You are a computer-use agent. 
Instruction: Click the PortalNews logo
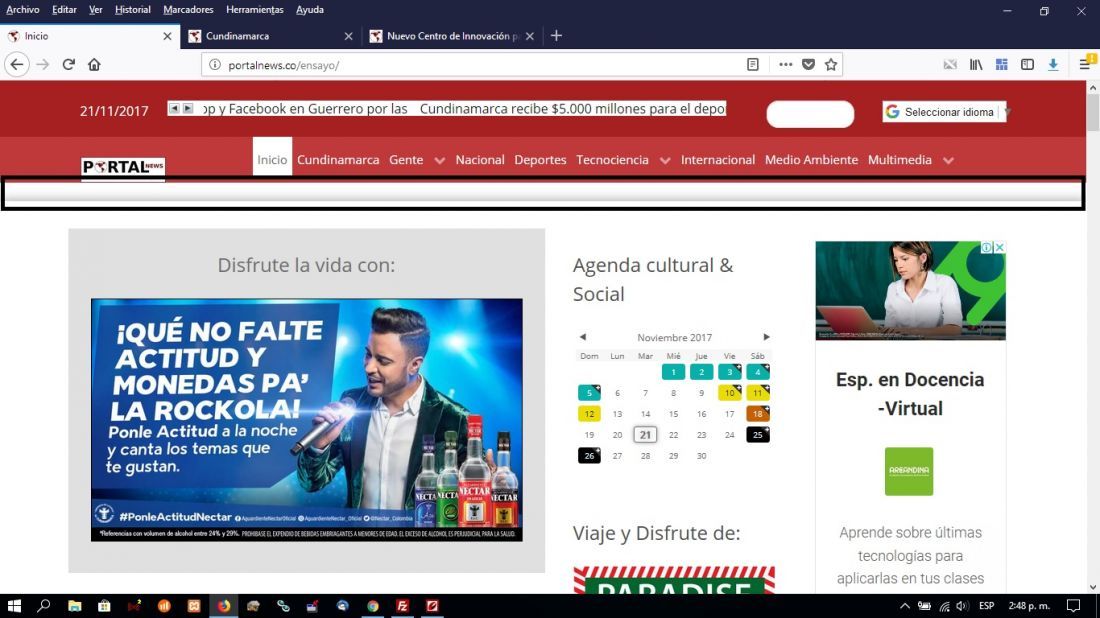click(x=123, y=167)
